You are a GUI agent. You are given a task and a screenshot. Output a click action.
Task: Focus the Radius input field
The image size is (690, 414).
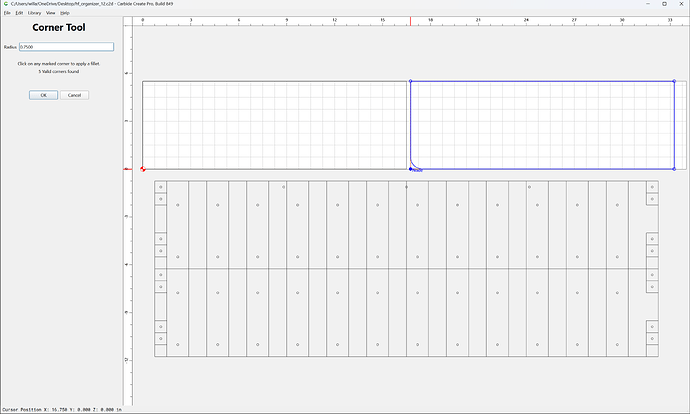66,47
